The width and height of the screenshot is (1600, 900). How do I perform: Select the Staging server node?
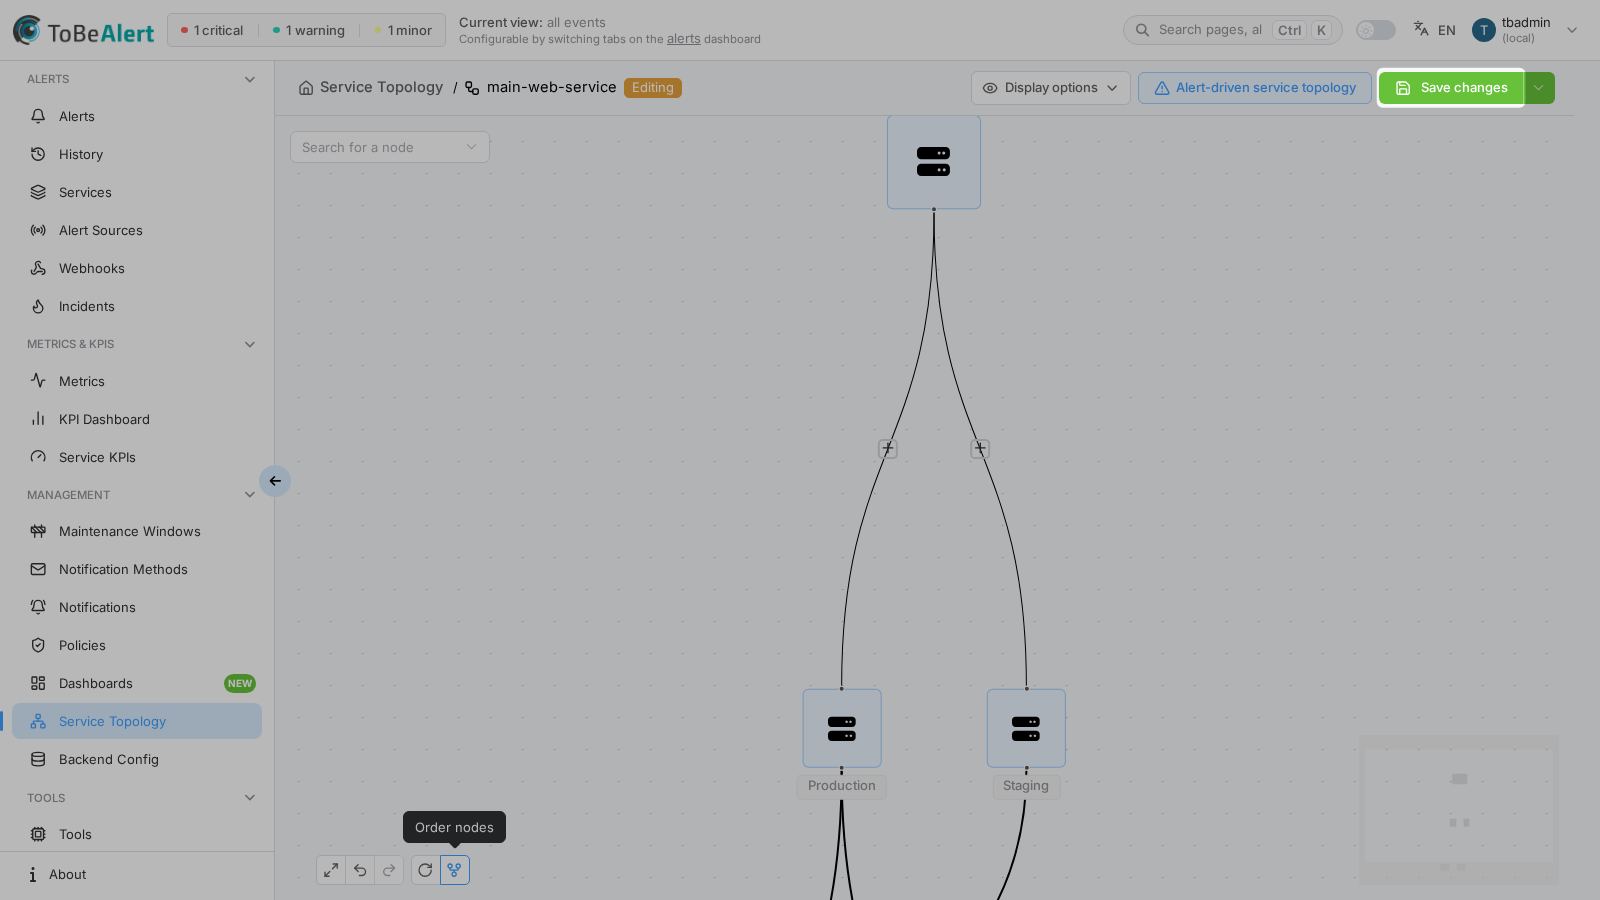(x=1026, y=728)
